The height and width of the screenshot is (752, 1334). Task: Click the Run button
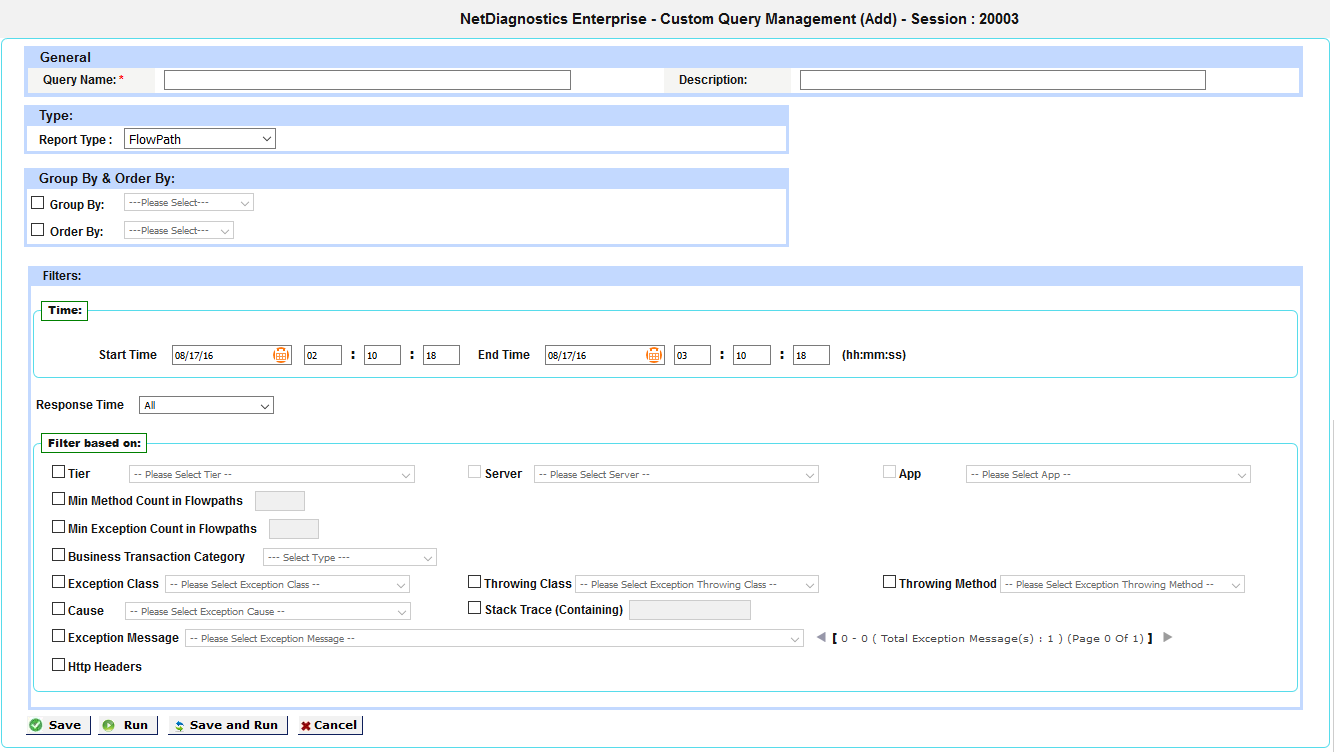128,725
